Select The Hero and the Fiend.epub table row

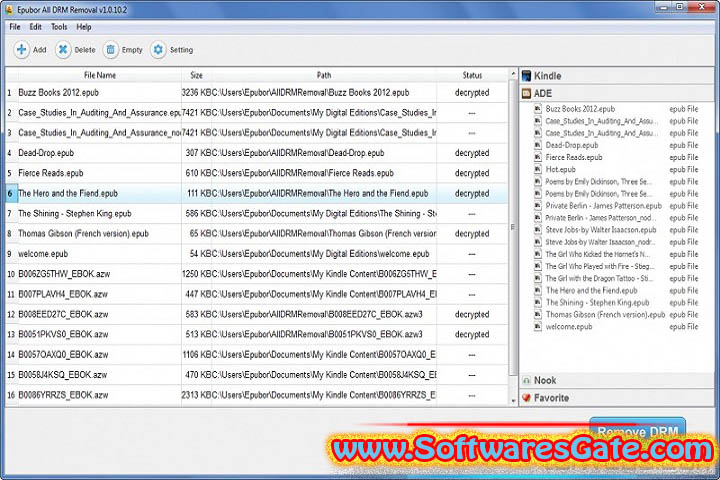tap(257, 193)
